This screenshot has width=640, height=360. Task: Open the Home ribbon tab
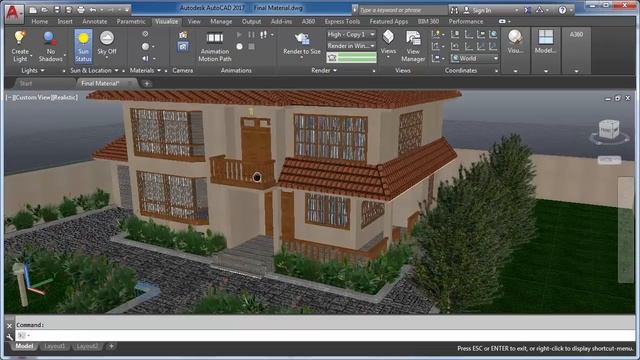click(x=40, y=22)
